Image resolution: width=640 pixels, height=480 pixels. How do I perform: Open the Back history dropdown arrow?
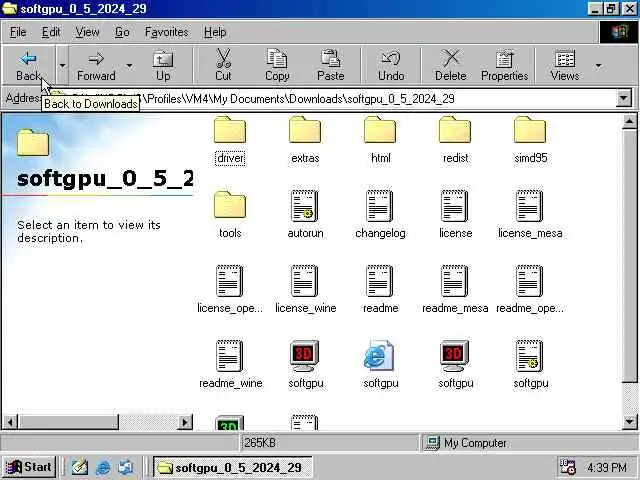click(x=62, y=65)
